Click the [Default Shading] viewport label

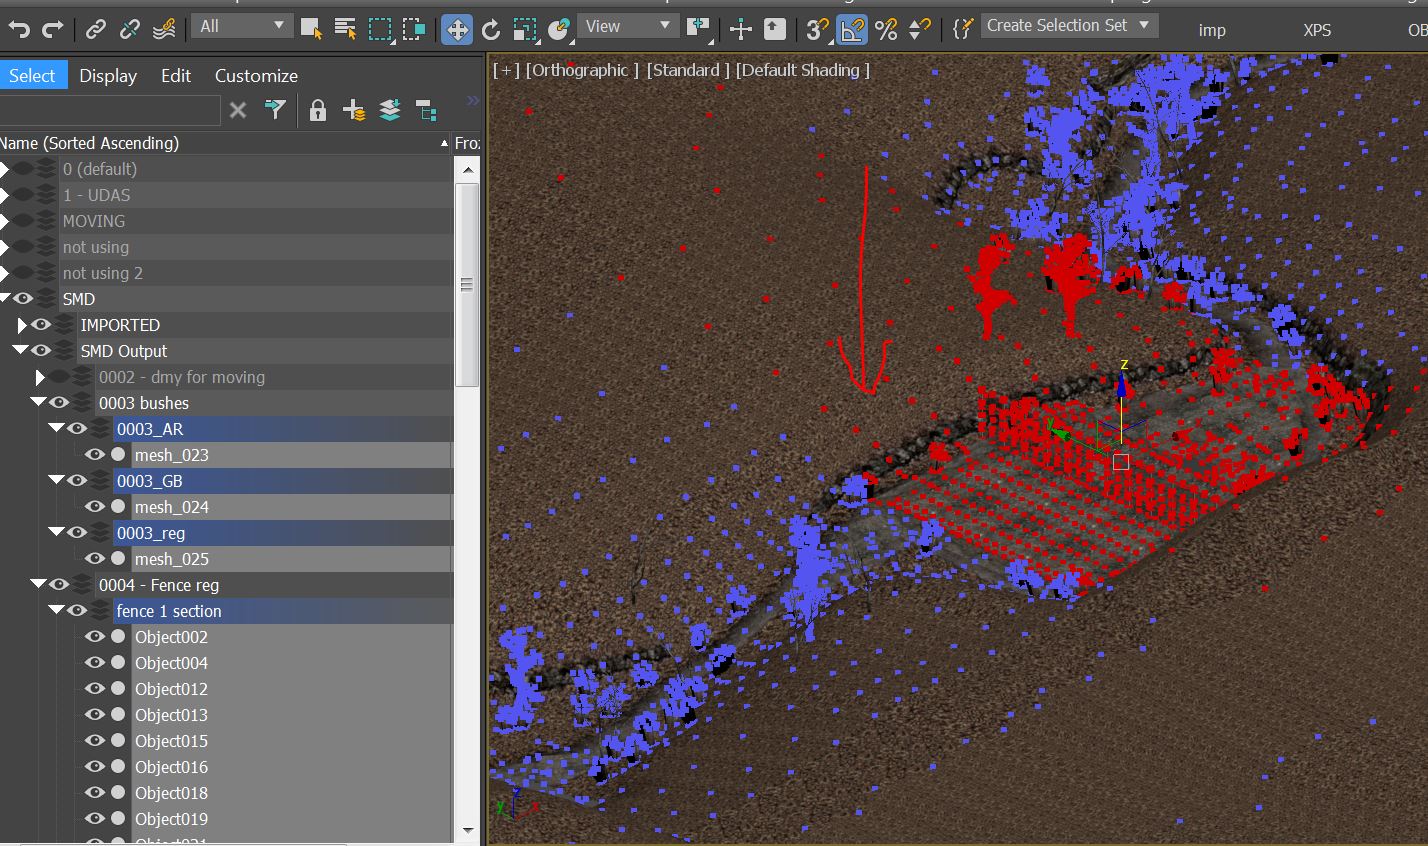coord(803,70)
